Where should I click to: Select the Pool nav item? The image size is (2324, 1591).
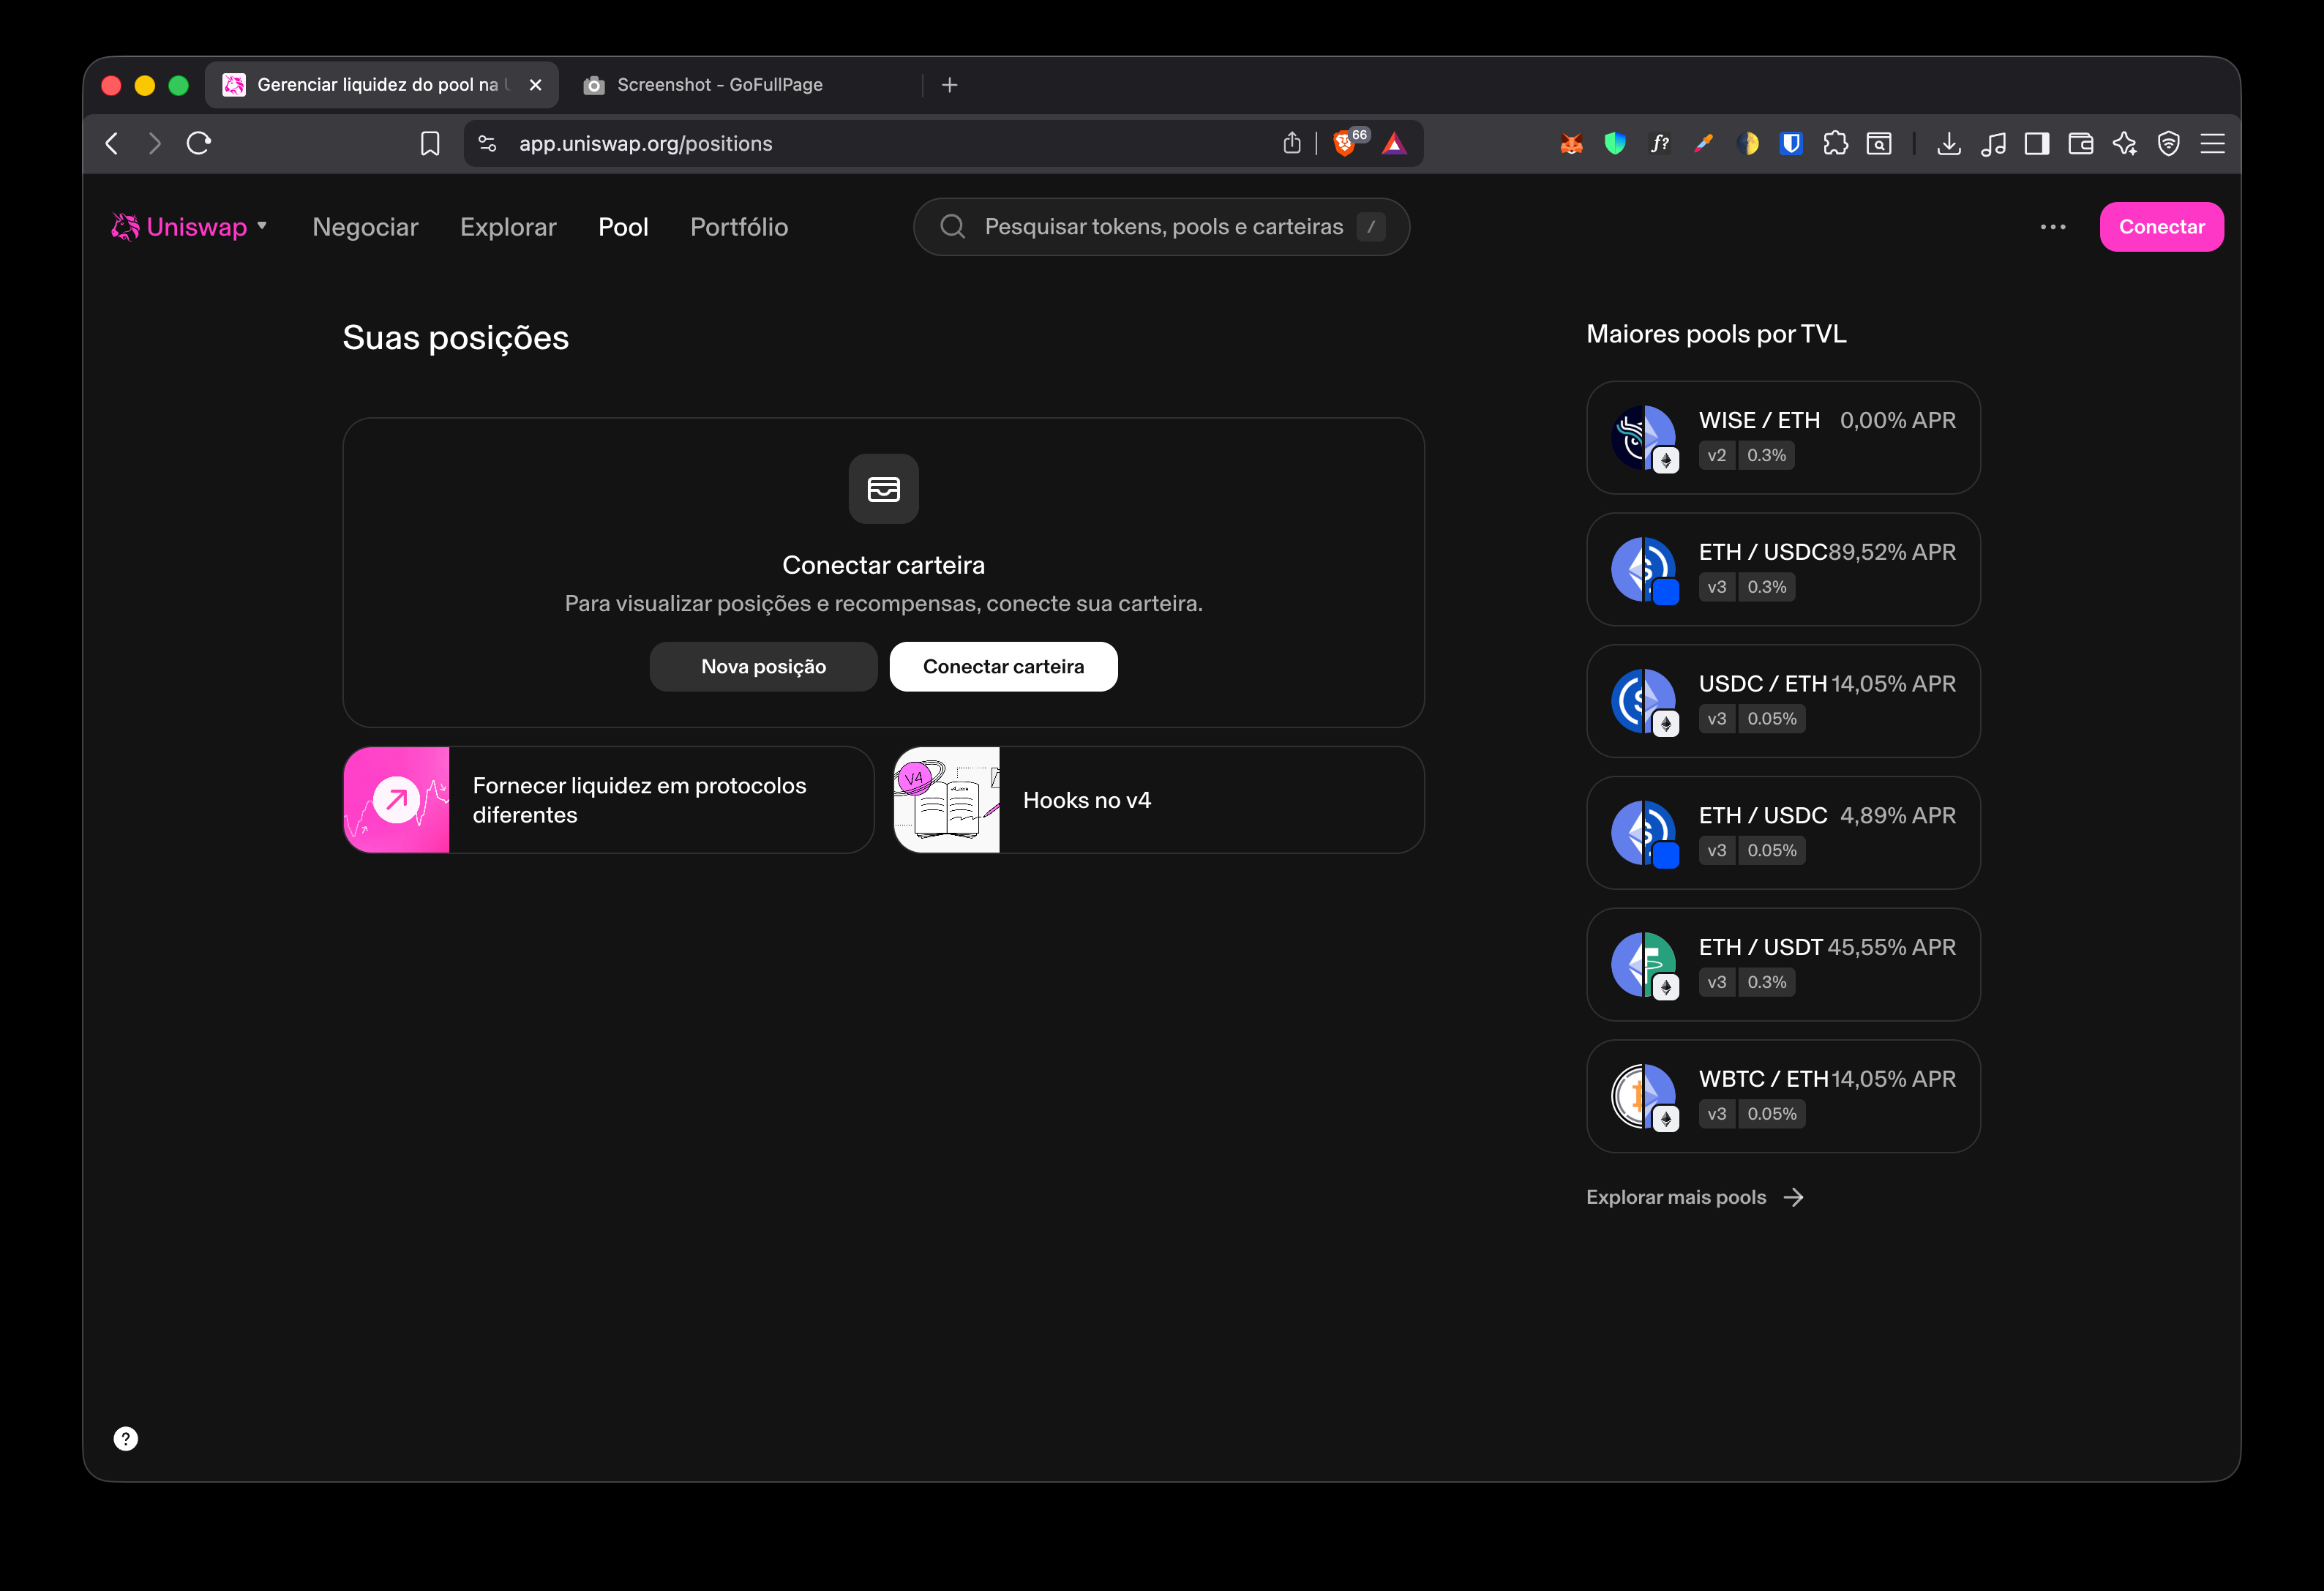point(623,227)
